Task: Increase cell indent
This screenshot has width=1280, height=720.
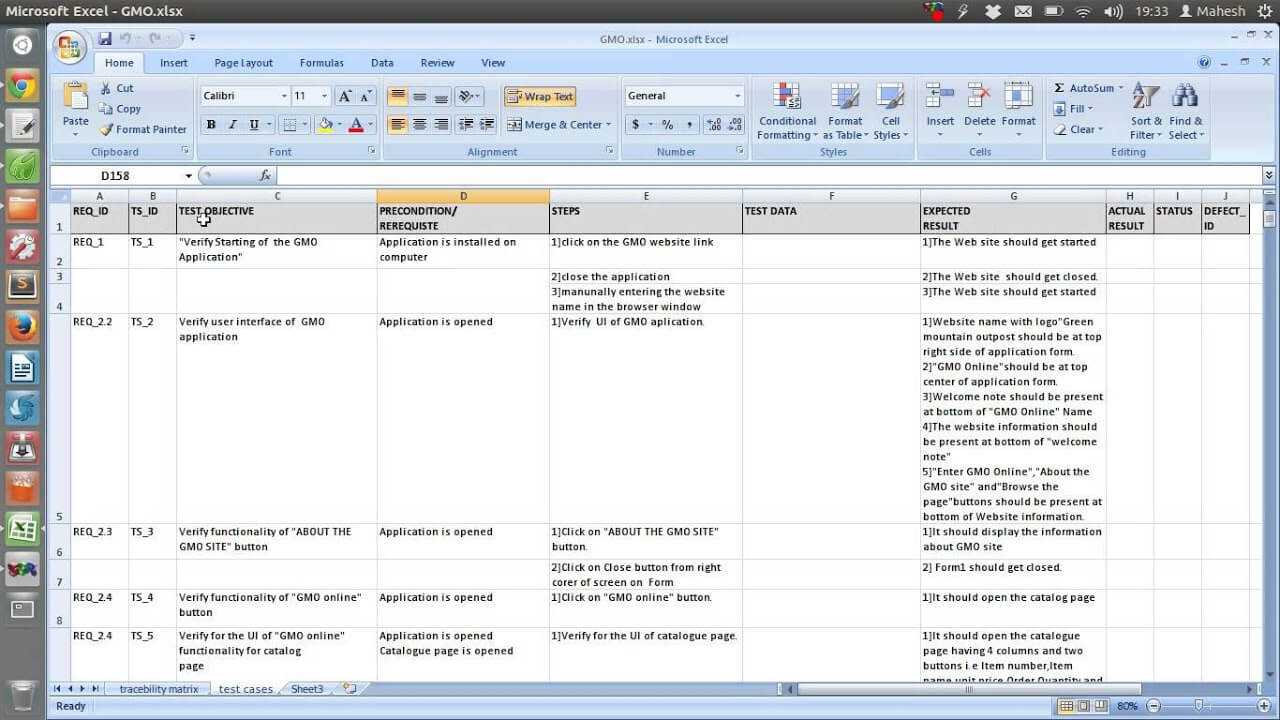Action: tap(487, 125)
